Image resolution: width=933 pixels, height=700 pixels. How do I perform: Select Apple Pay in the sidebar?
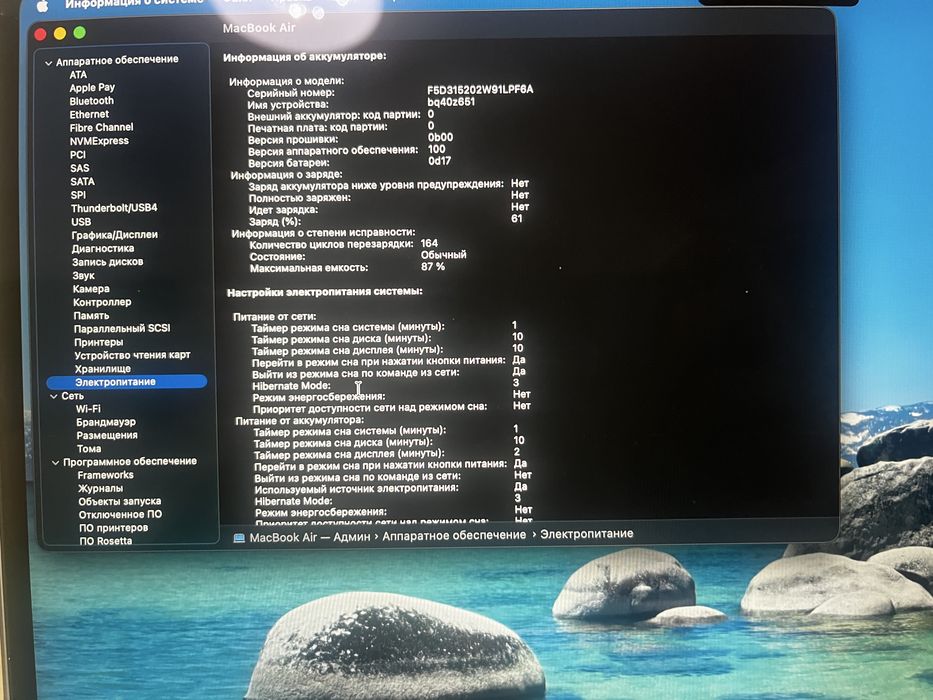pyautogui.click(x=92, y=88)
